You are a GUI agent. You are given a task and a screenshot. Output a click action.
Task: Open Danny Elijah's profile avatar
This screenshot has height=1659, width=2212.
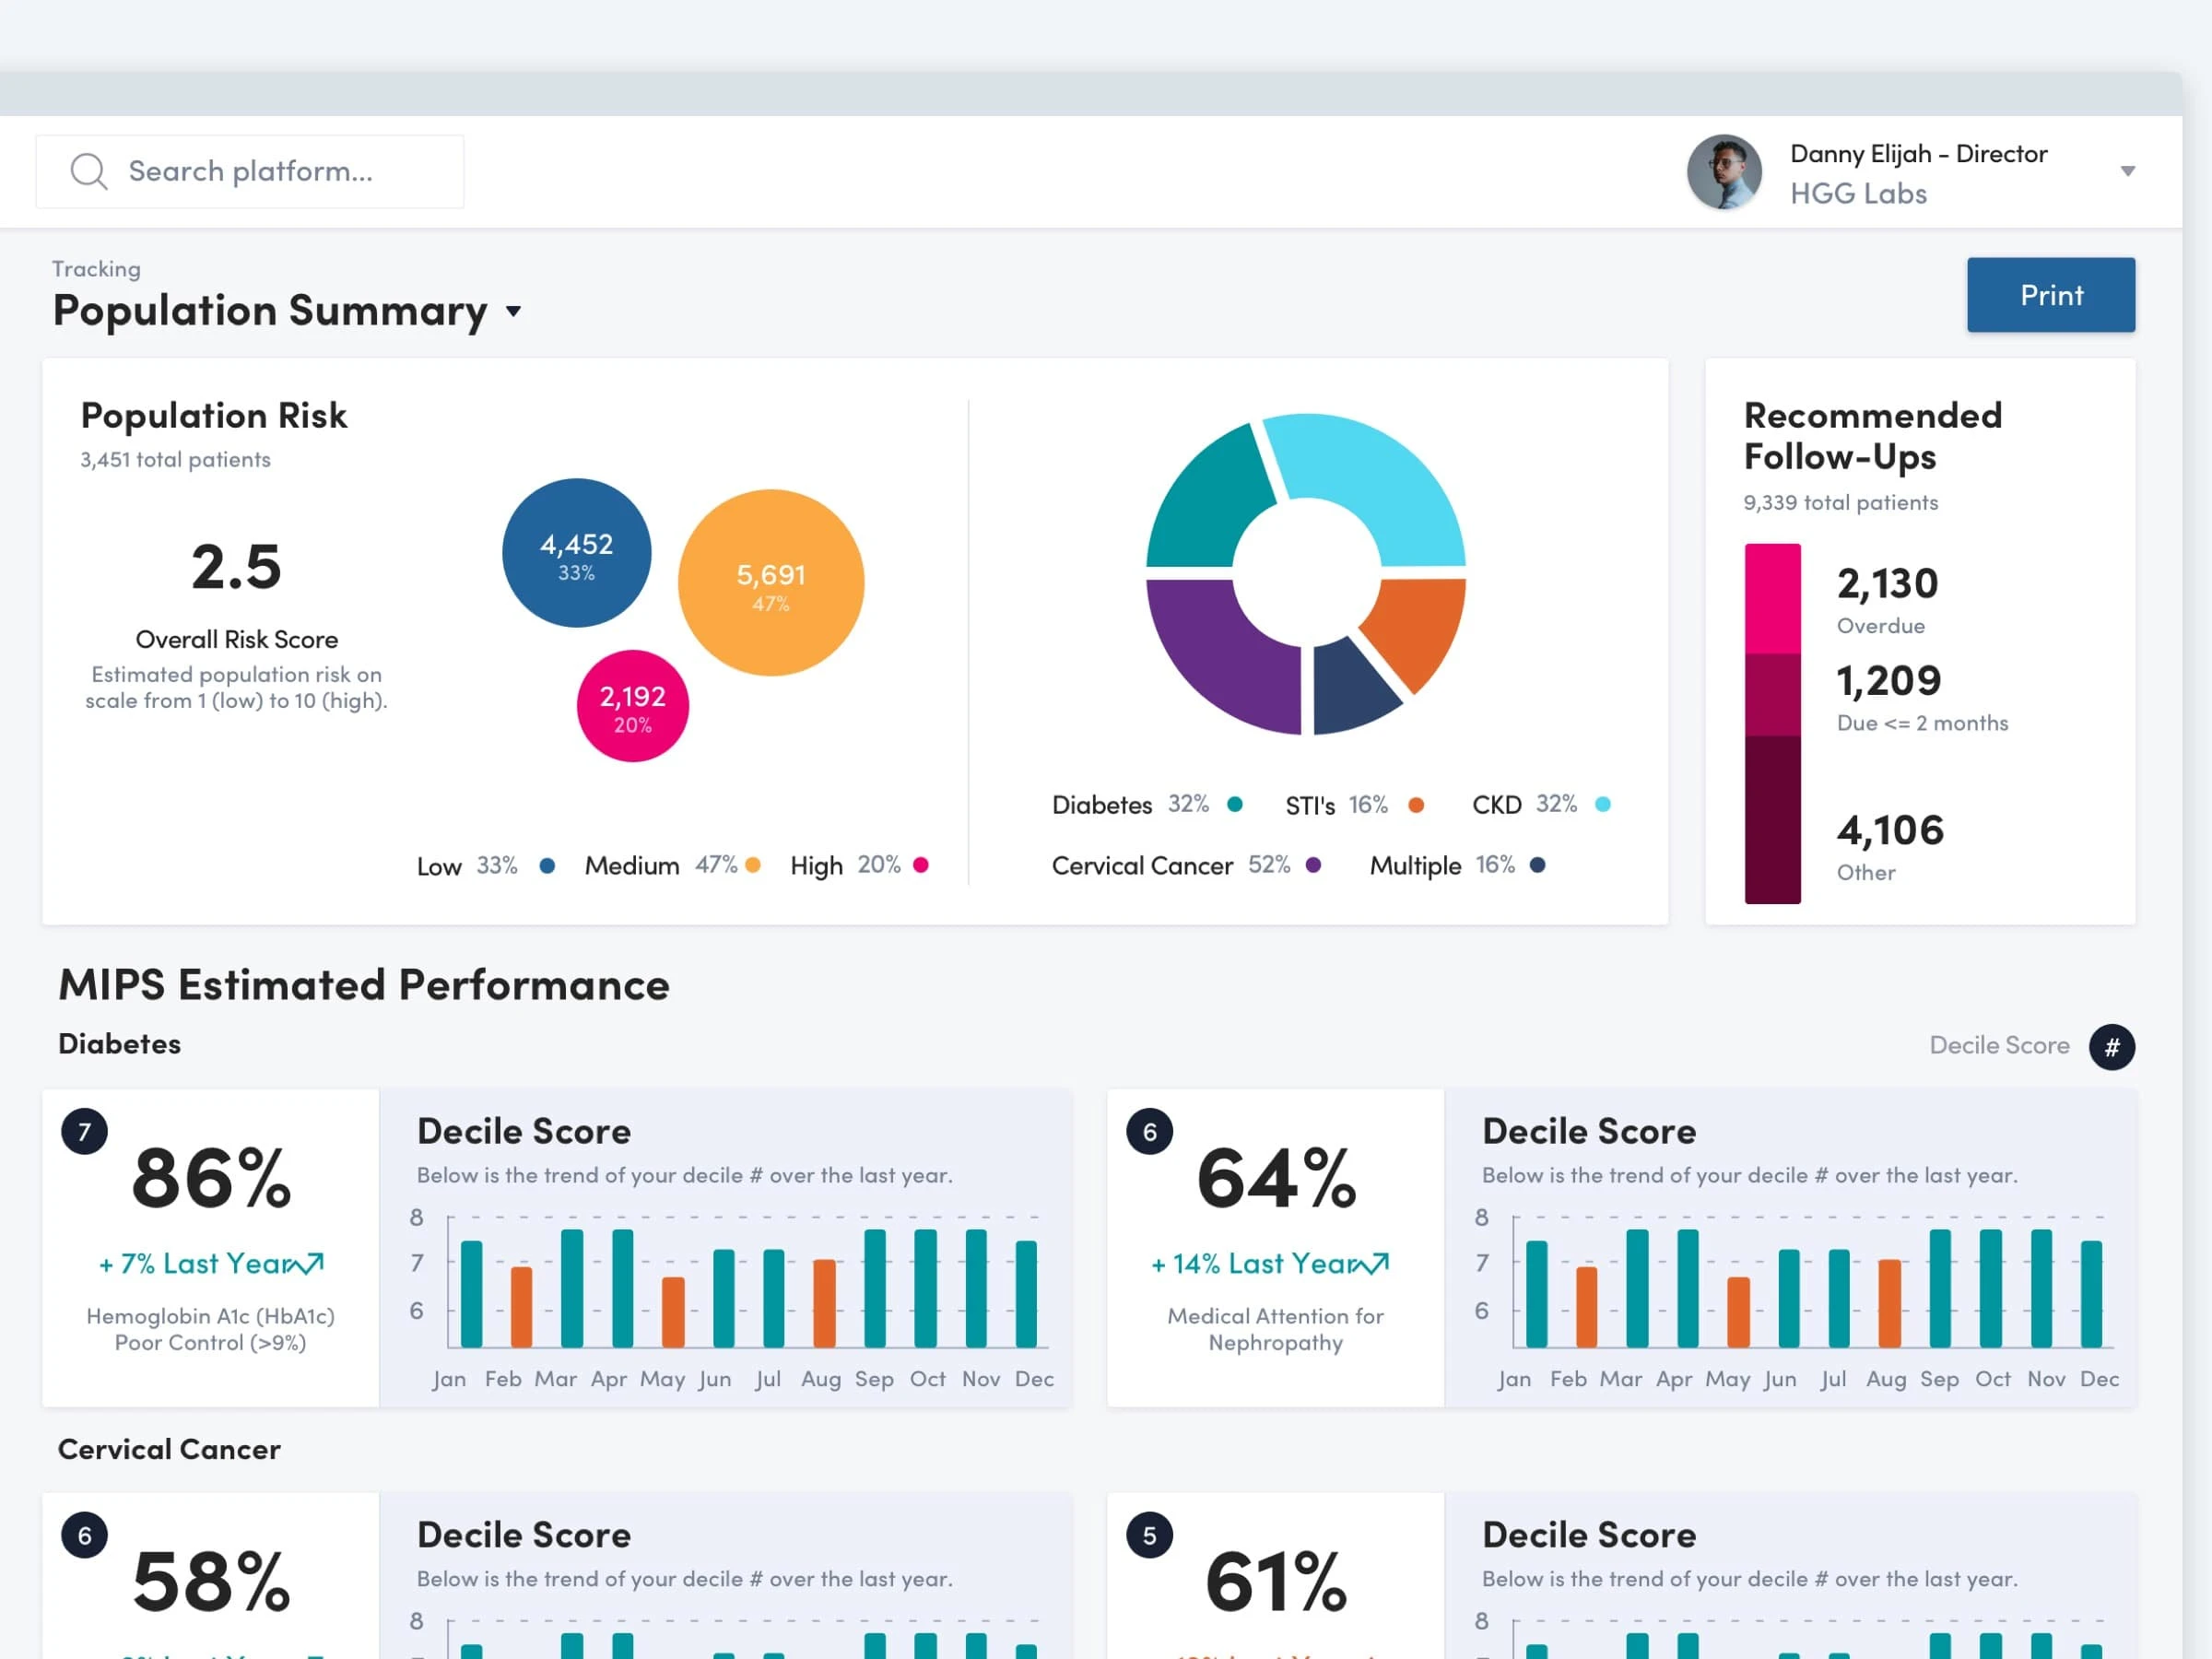click(x=1725, y=172)
